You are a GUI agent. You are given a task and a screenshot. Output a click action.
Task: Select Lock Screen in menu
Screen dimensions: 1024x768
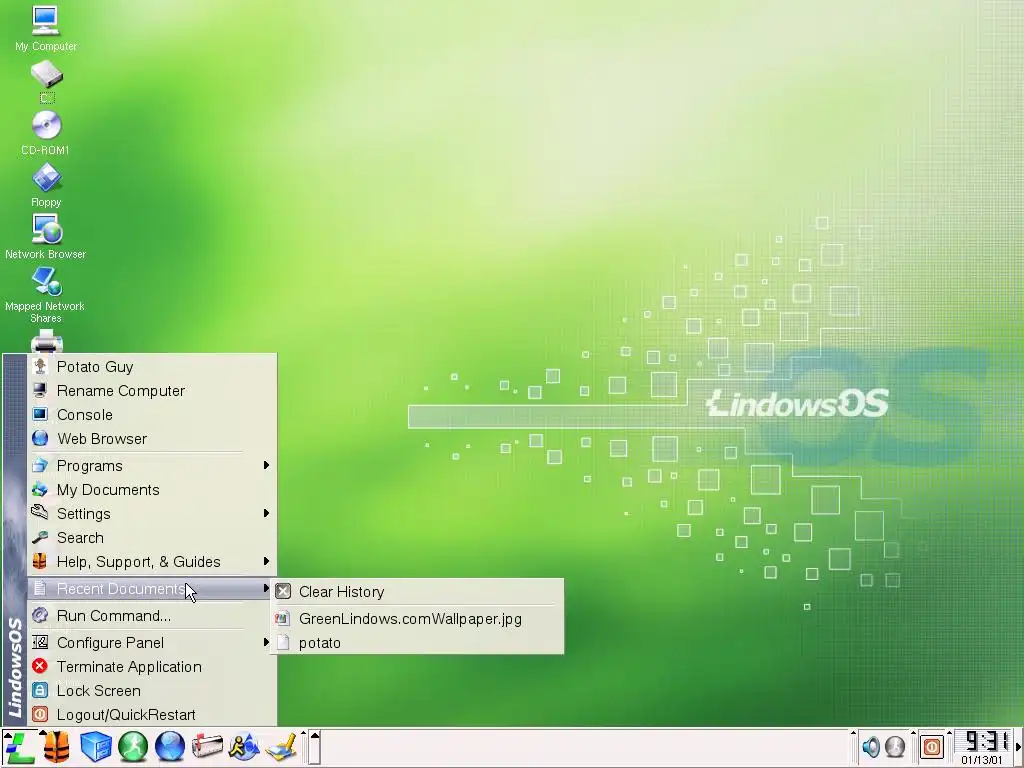(152, 691)
